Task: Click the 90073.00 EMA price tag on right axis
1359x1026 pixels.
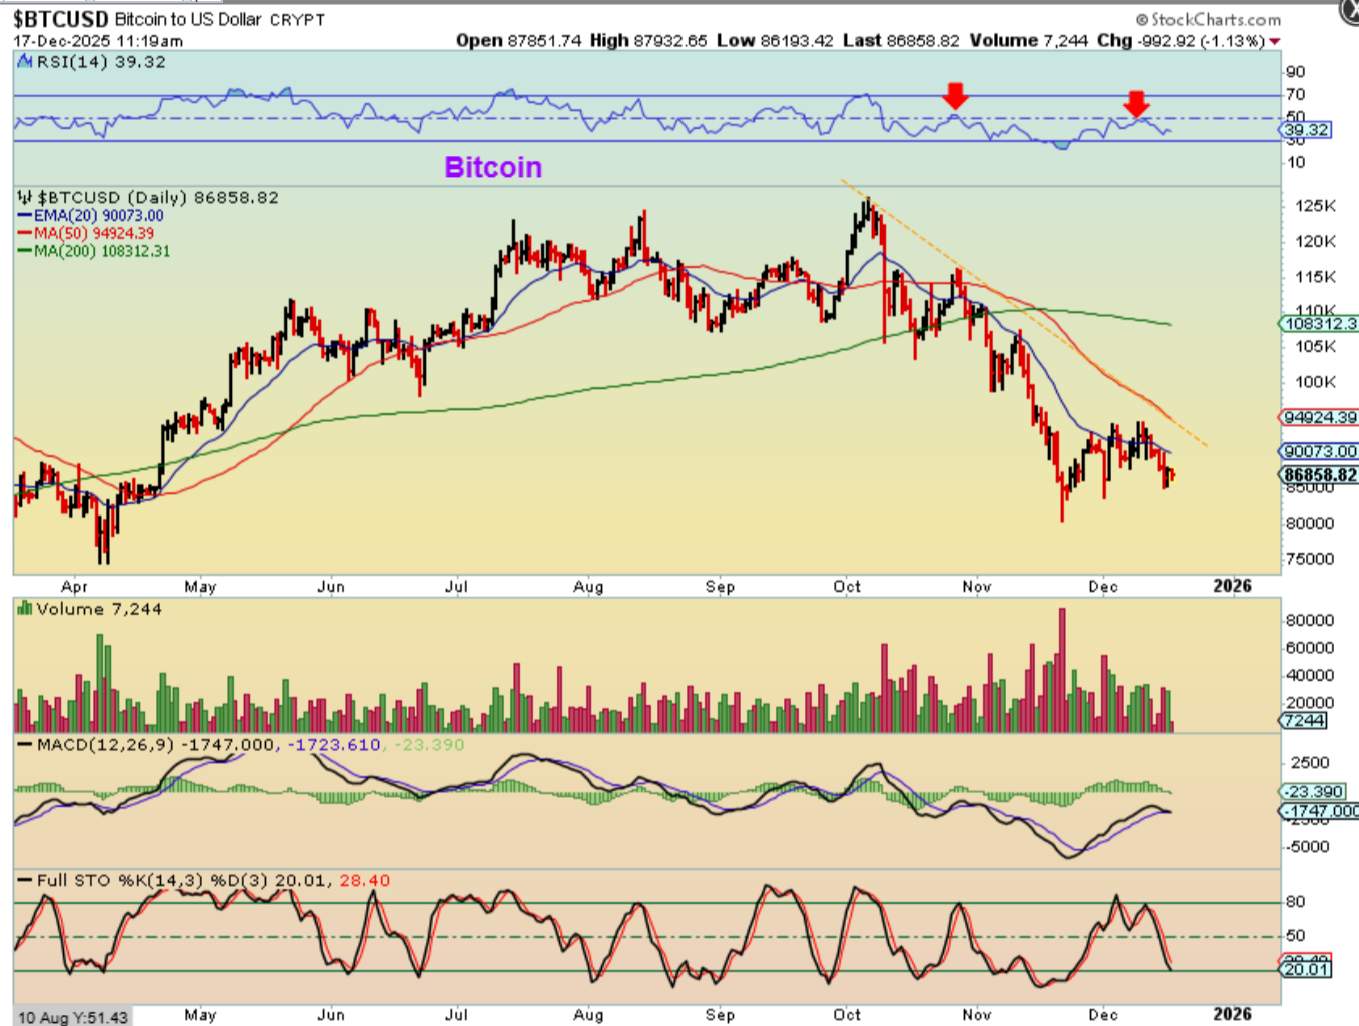Action: click(x=1320, y=452)
